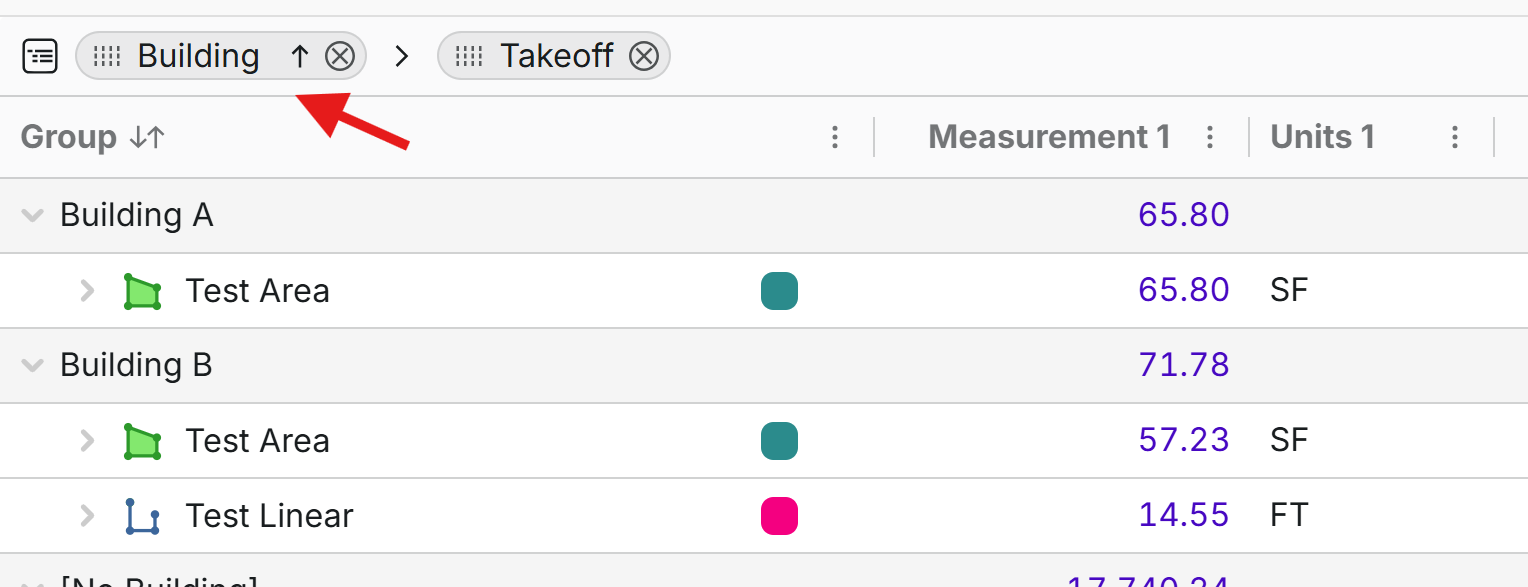Screen dimensions: 1528x587
Task: Open Group column options menu
Action: click(835, 137)
